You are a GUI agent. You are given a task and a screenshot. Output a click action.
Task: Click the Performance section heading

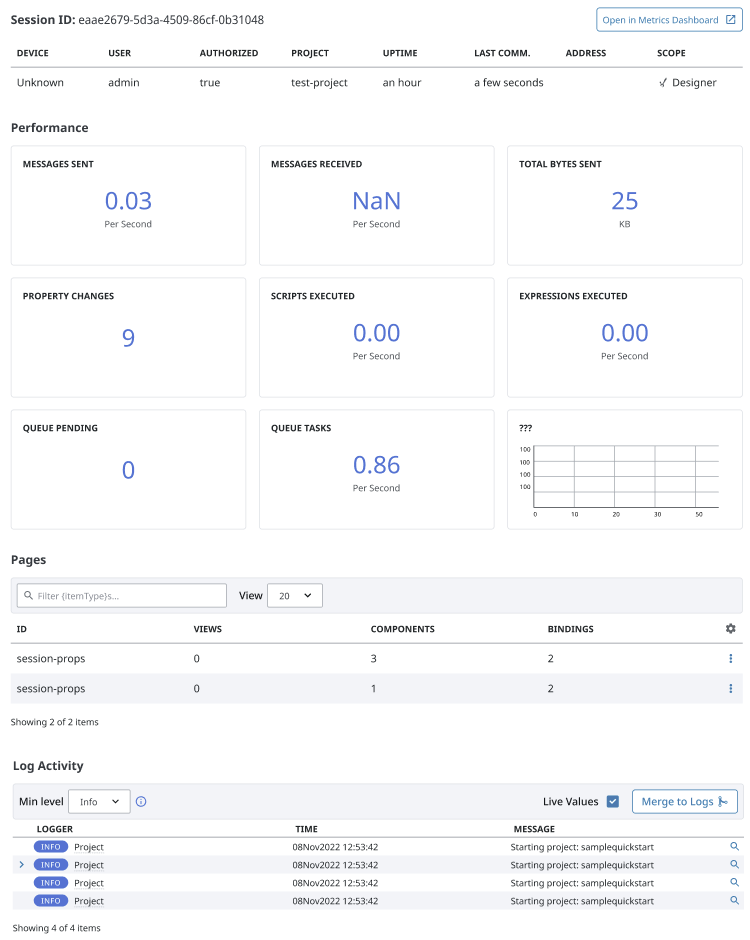(50, 128)
